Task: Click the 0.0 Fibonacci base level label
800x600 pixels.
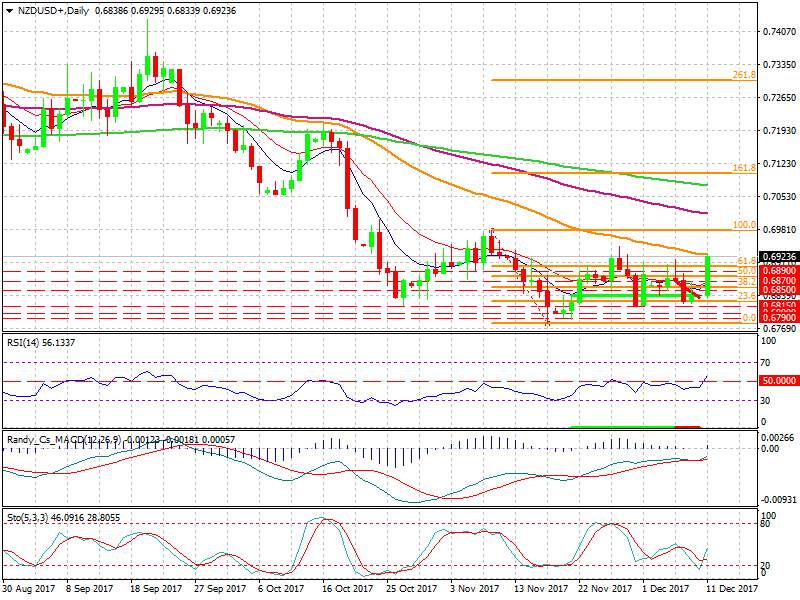Action: coord(747,318)
